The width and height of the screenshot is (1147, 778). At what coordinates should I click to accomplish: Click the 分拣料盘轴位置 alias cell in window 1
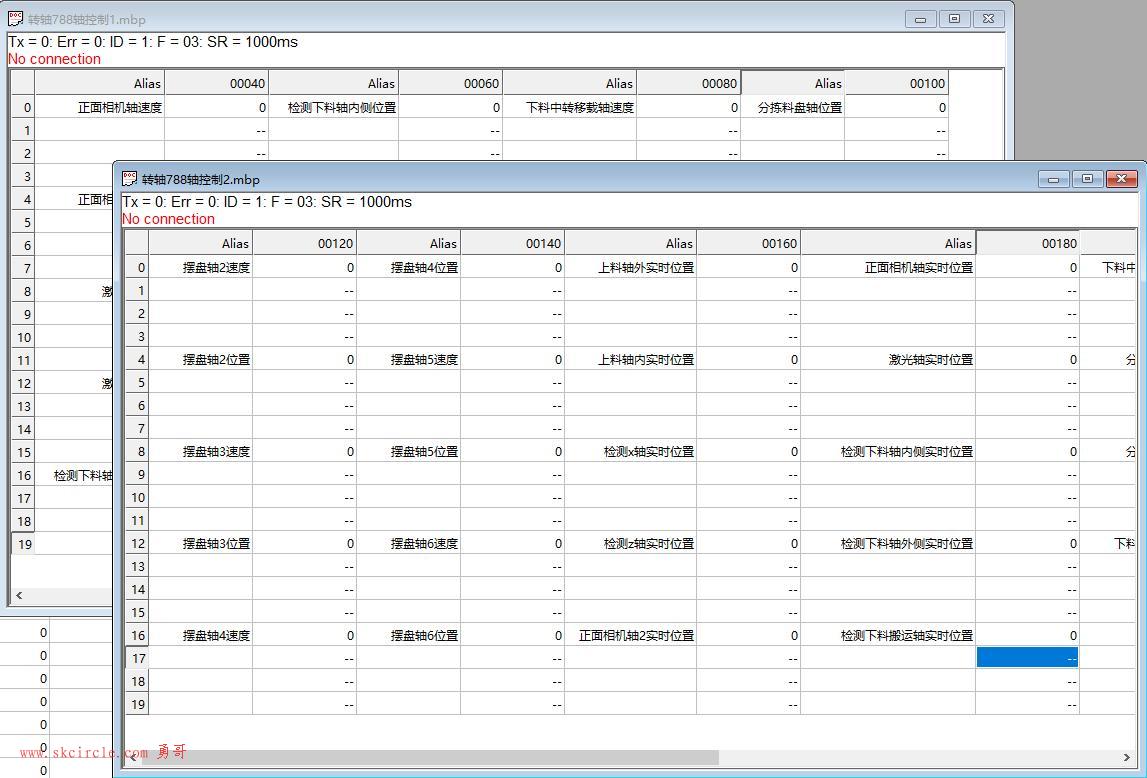click(793, 107)
